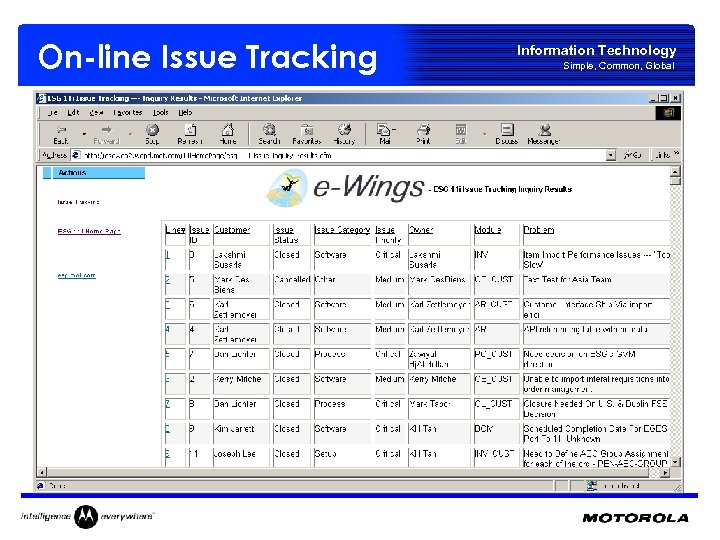Sort by the Issue ID column header
Image resolution: width=720 pixels, height=540 pixels.
coord(199,235)
